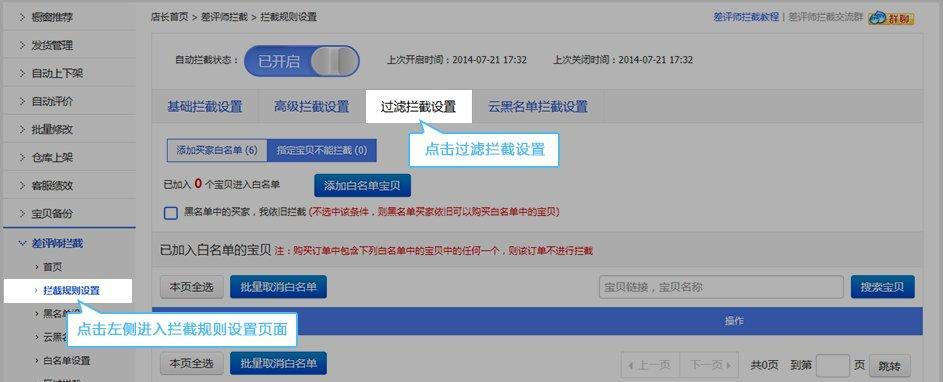This screenshot has width=943, height=382.
Task: Focus the page number input box
Action: pyautogui.click(x=833, y=365)
